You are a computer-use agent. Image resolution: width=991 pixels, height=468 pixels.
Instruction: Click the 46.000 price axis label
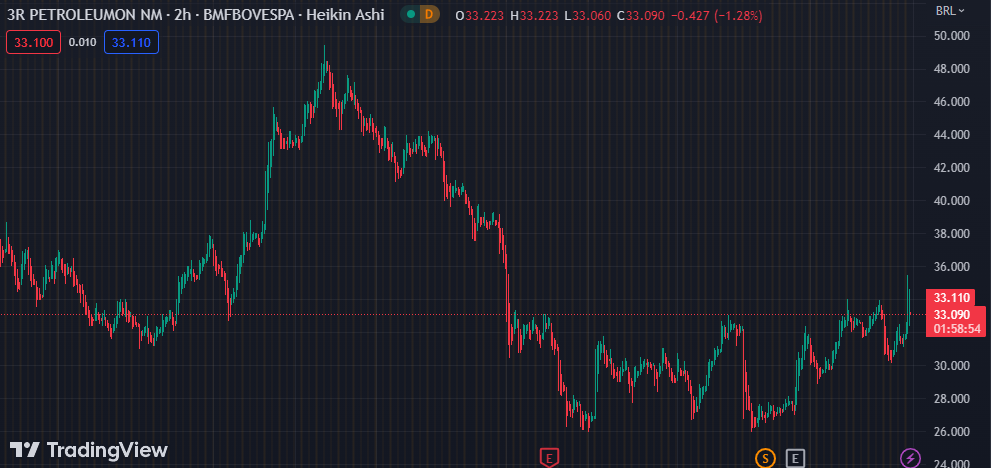coord(952,102)
